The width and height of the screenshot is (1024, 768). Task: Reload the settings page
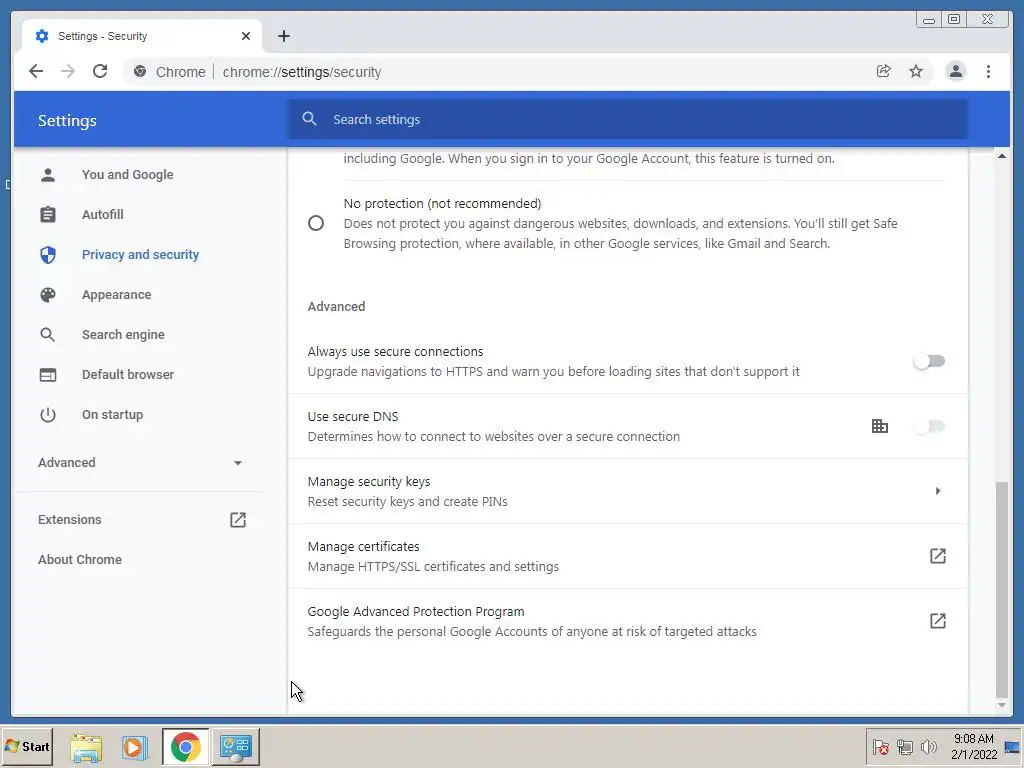point(100,71)
